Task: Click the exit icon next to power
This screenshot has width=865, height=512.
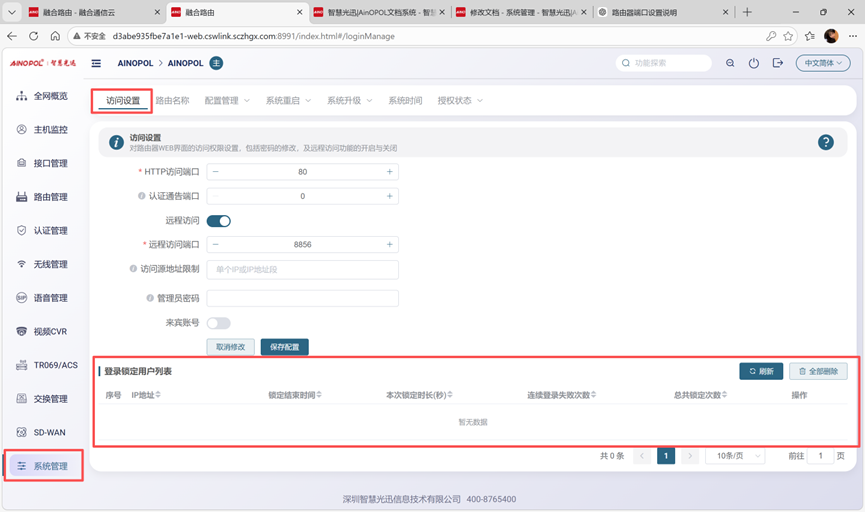Action: pyautogui.click(x=778, y=63)
